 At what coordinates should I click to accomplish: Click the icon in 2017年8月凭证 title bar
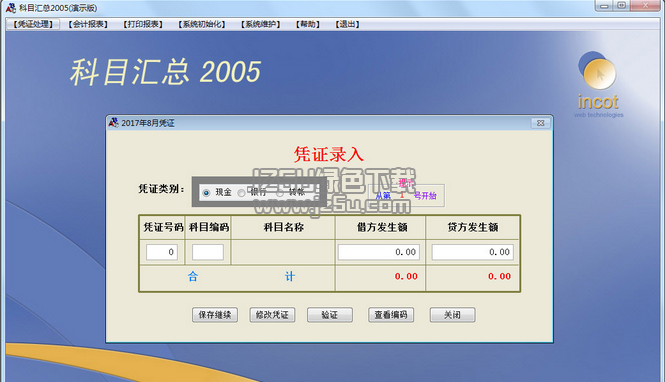coord(113,123)
